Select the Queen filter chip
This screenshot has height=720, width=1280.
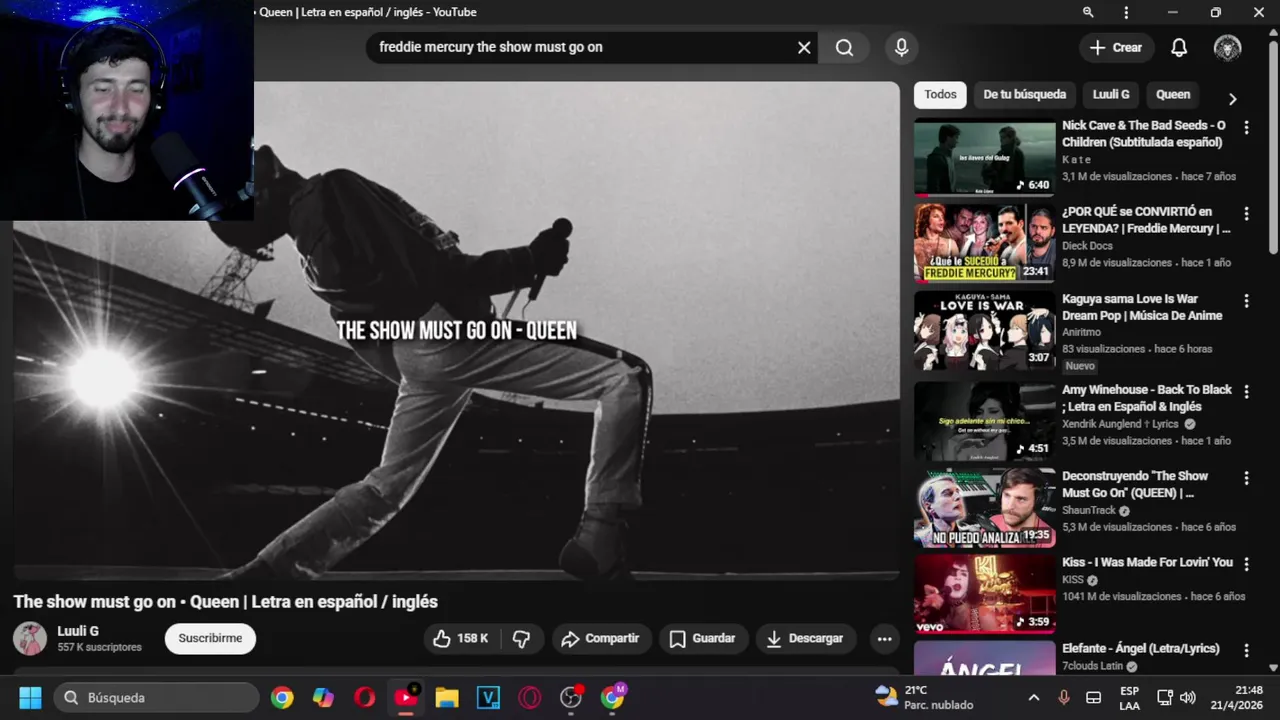[1173, 94]
